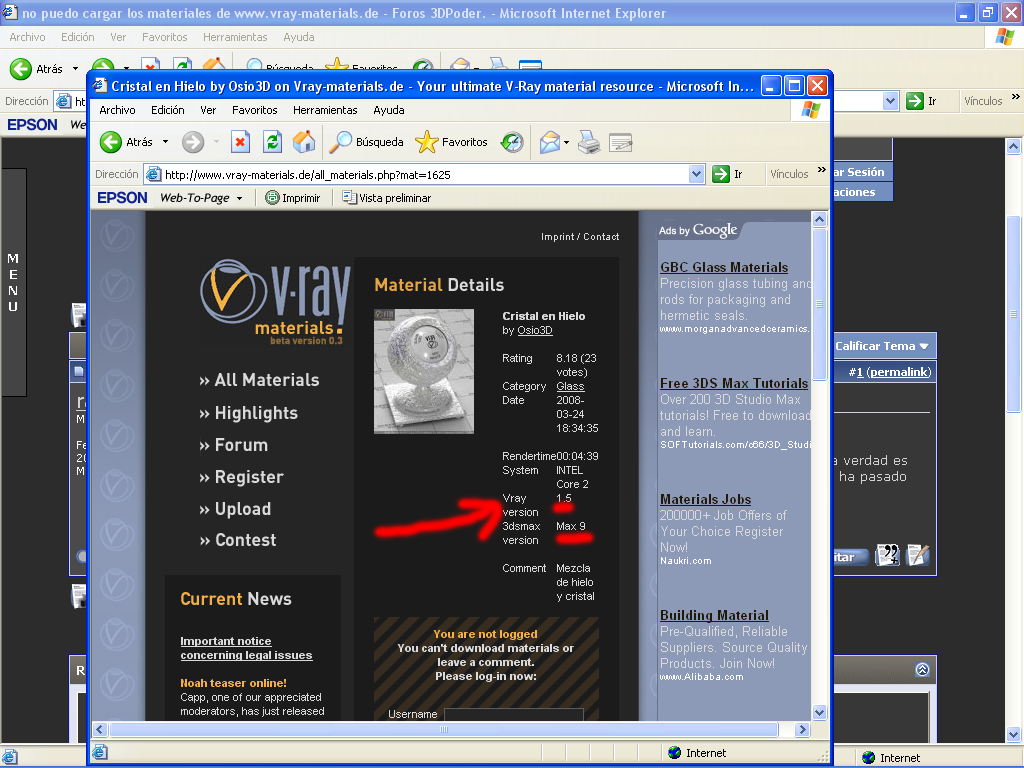Open the mail icon dropdown arrow
Screen dimensions: 1024x768
click(566, 142)
